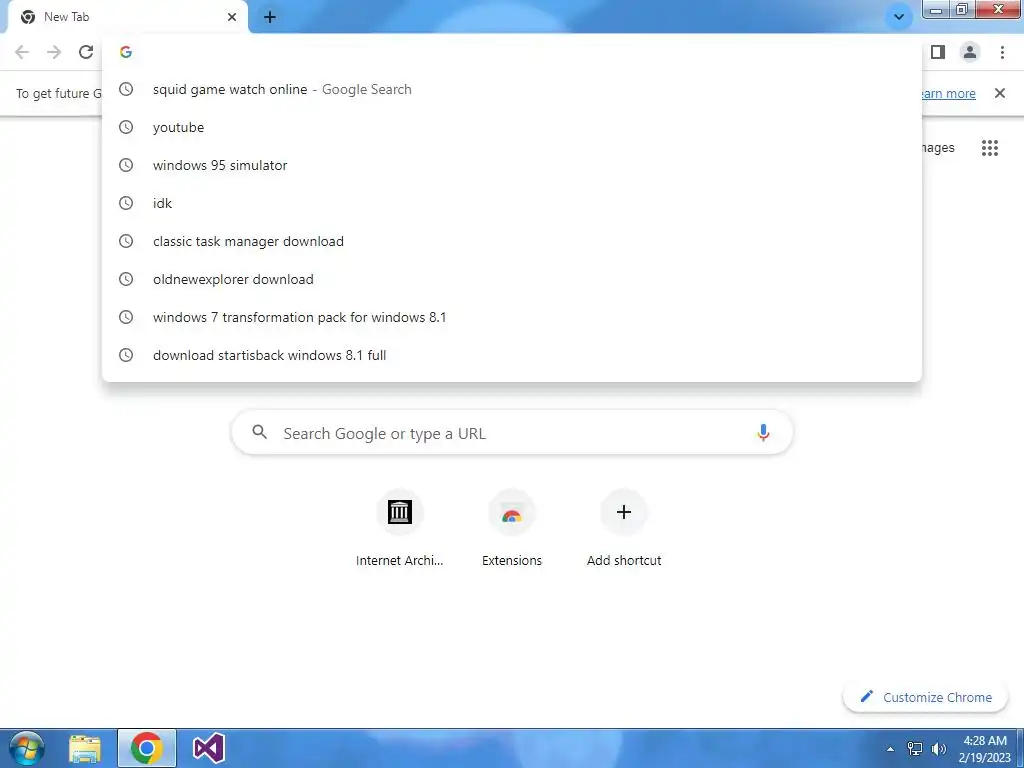Choose the youtube suggestion
This screenshot has height=768, width=1024.
coord(512,127)
